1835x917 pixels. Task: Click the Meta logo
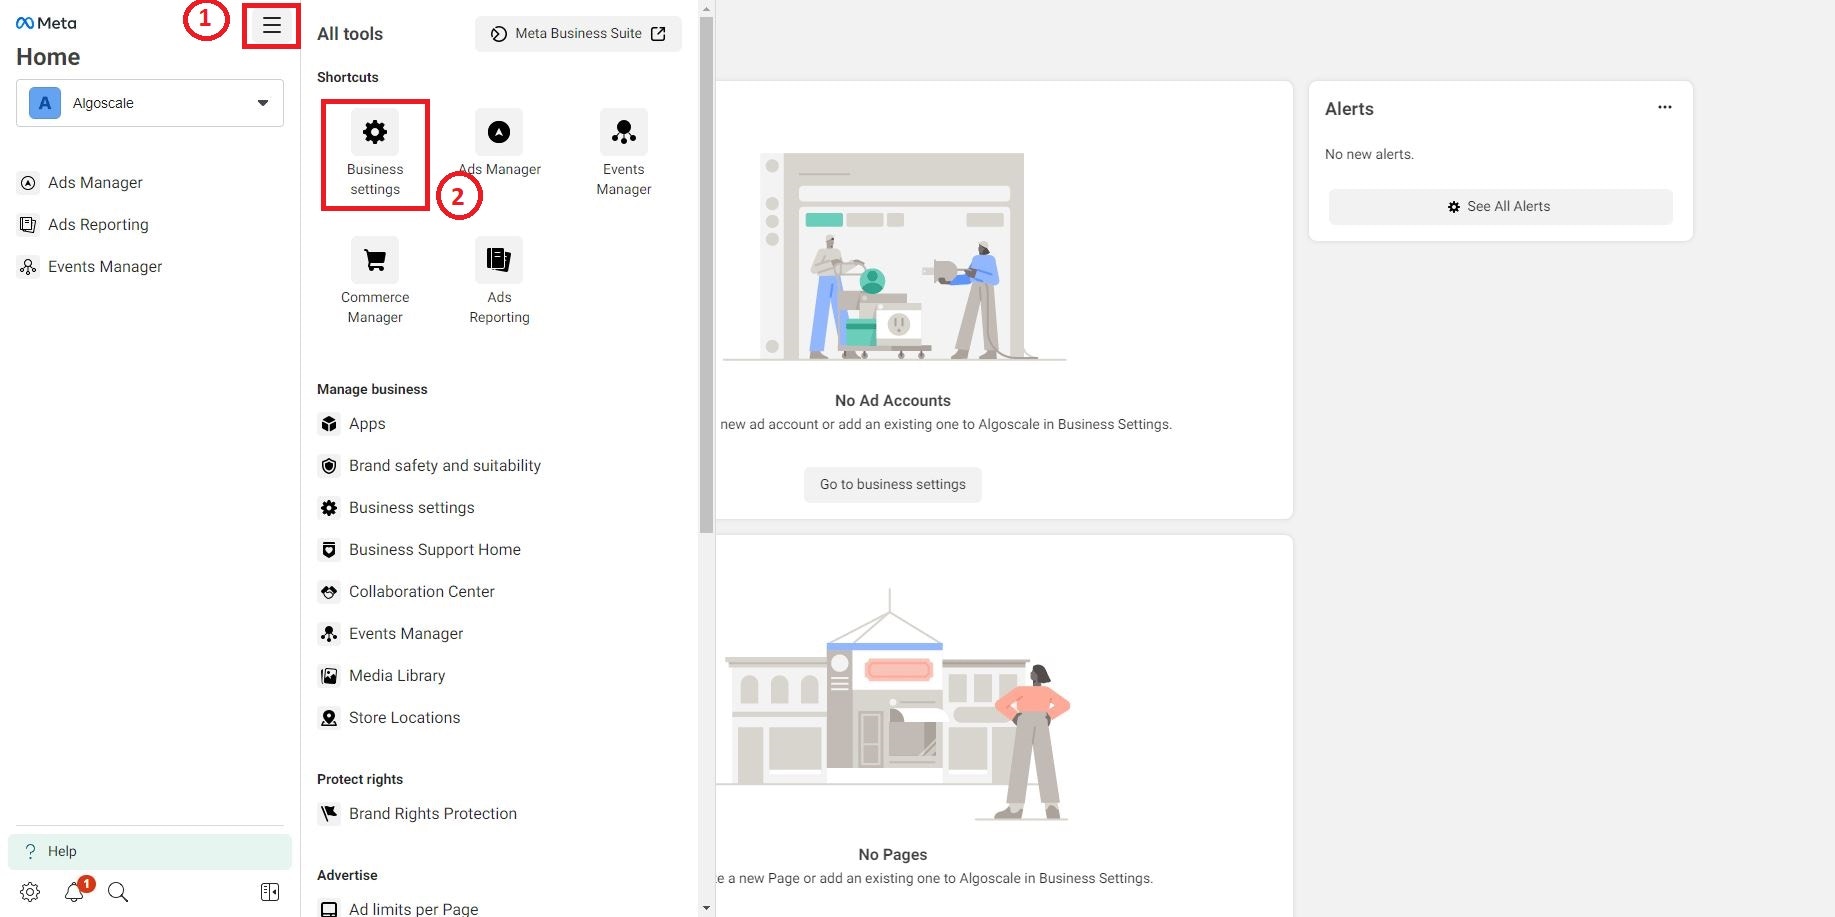point(46,23)
